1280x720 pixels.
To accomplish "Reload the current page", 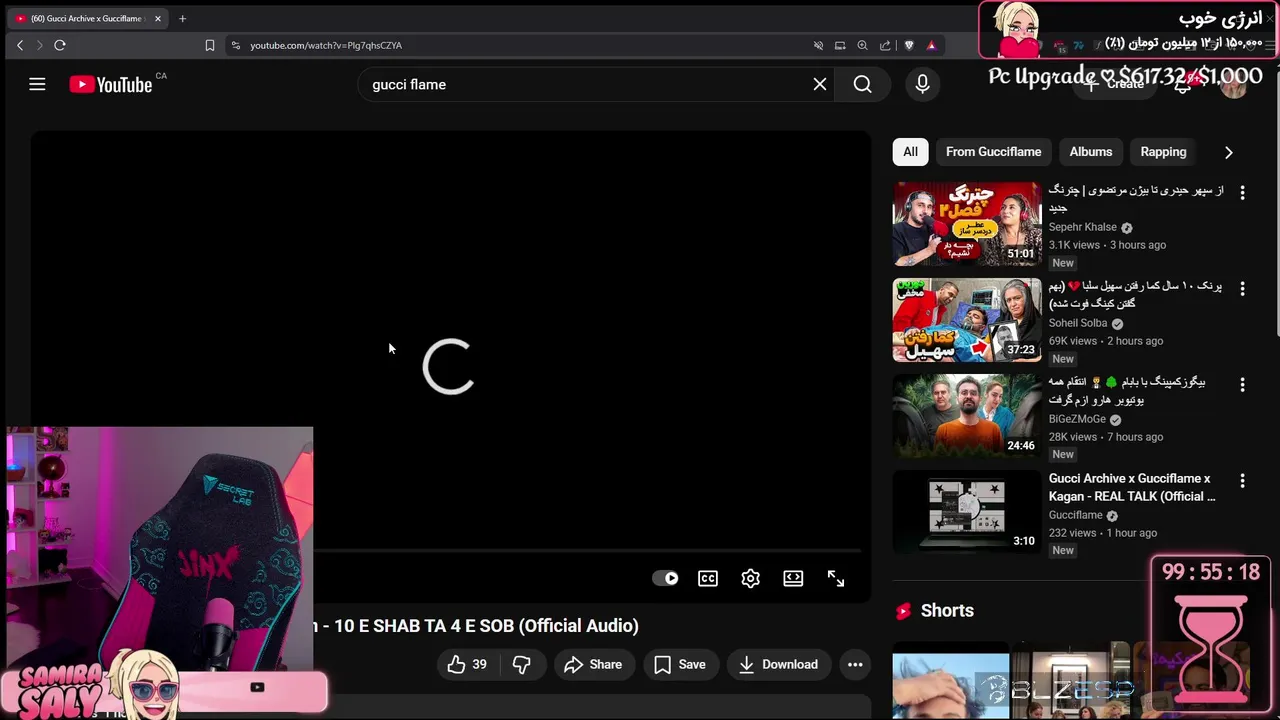I will [60, 45].
